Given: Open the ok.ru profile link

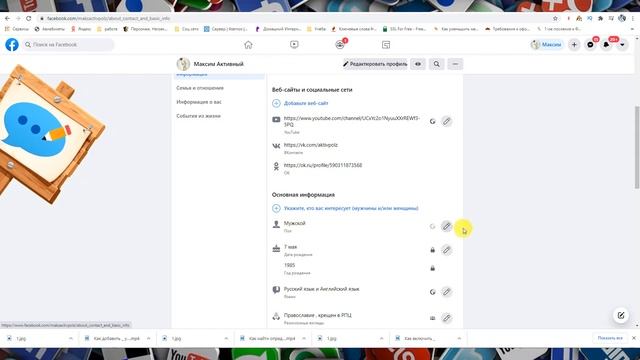Looking at the screenshot, I should pyautogui.click(x=323, y=165).
